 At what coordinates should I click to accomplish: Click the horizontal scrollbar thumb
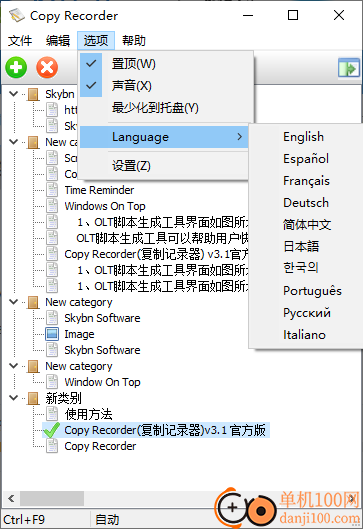point(52,498)
